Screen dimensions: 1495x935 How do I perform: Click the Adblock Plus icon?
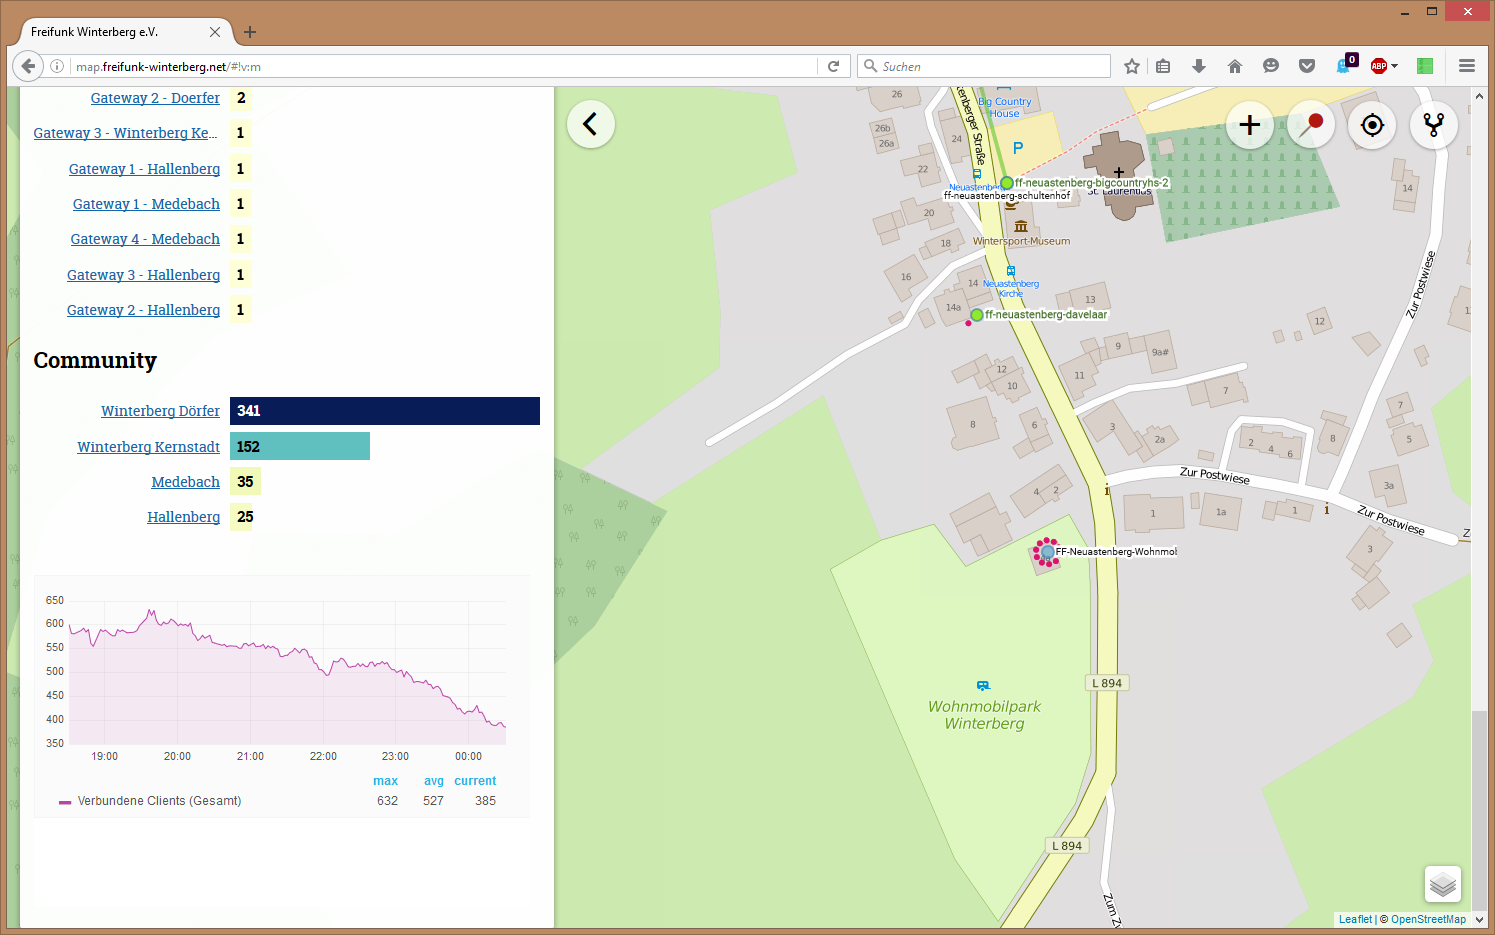[1379, 66]
